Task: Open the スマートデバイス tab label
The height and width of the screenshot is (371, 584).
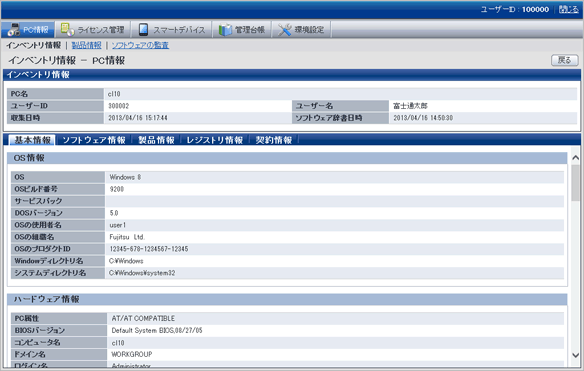Action: point(179,30)
